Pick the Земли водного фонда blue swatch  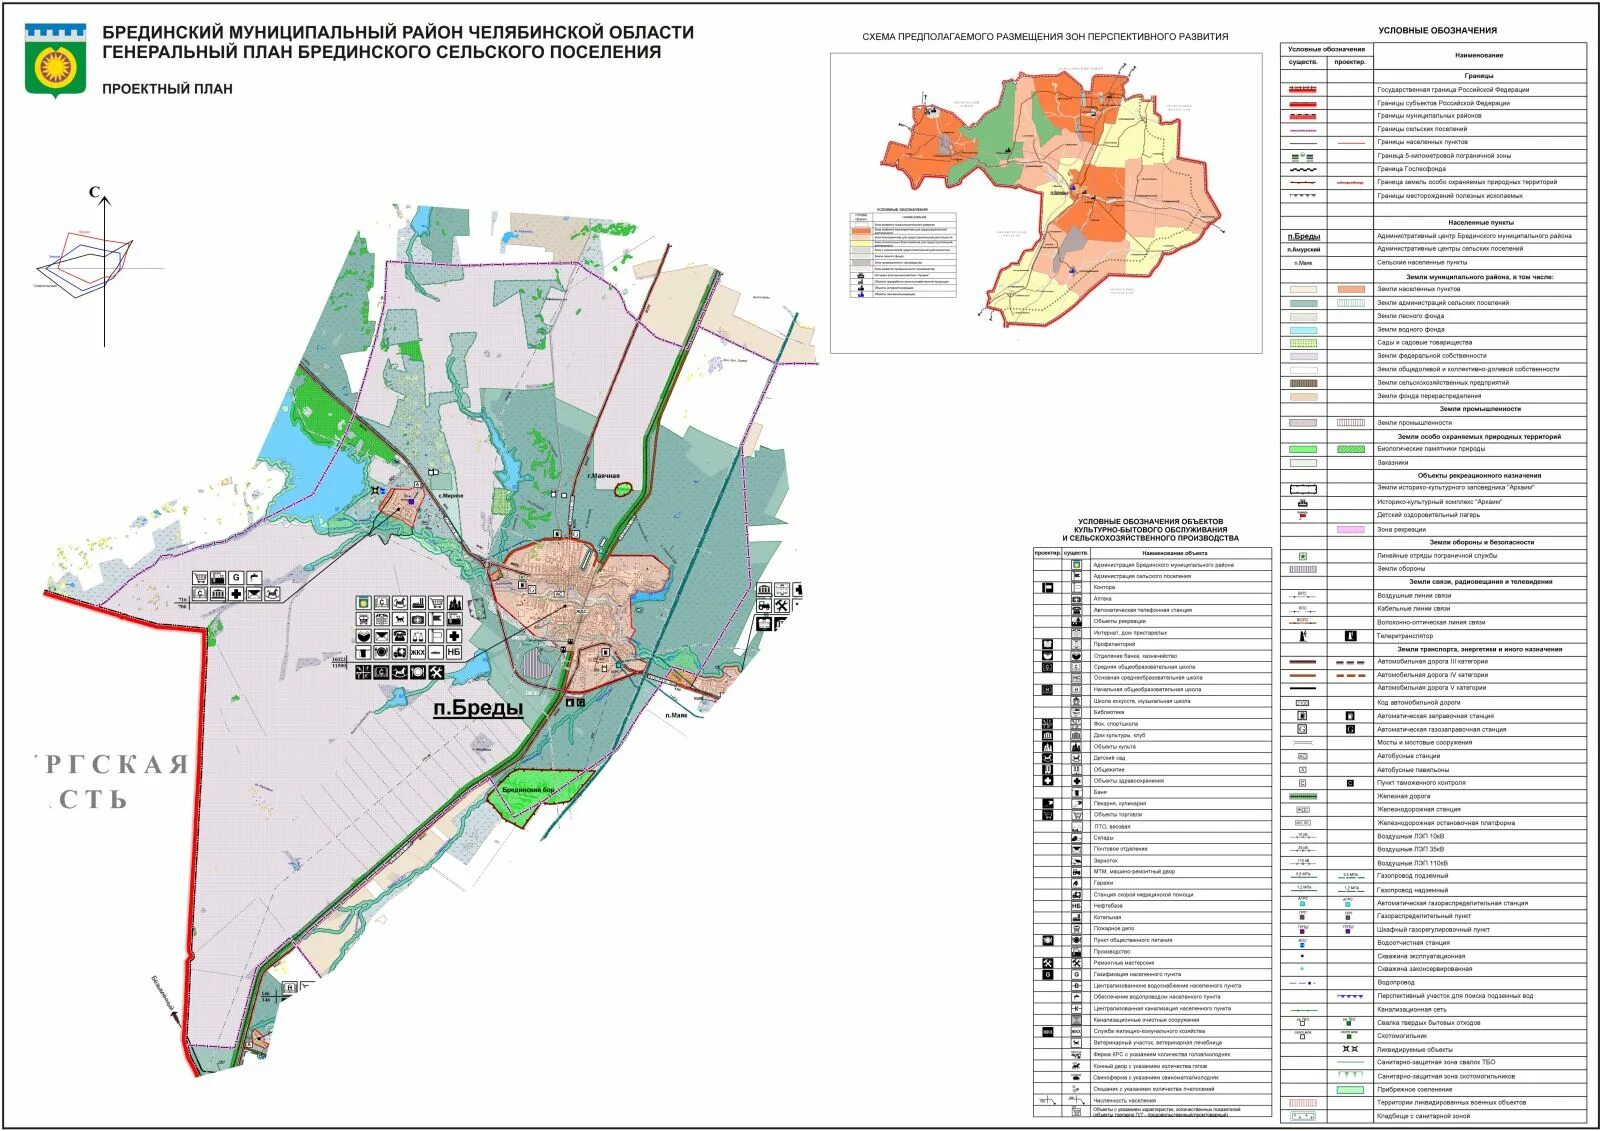click(x=1303, y=329)
